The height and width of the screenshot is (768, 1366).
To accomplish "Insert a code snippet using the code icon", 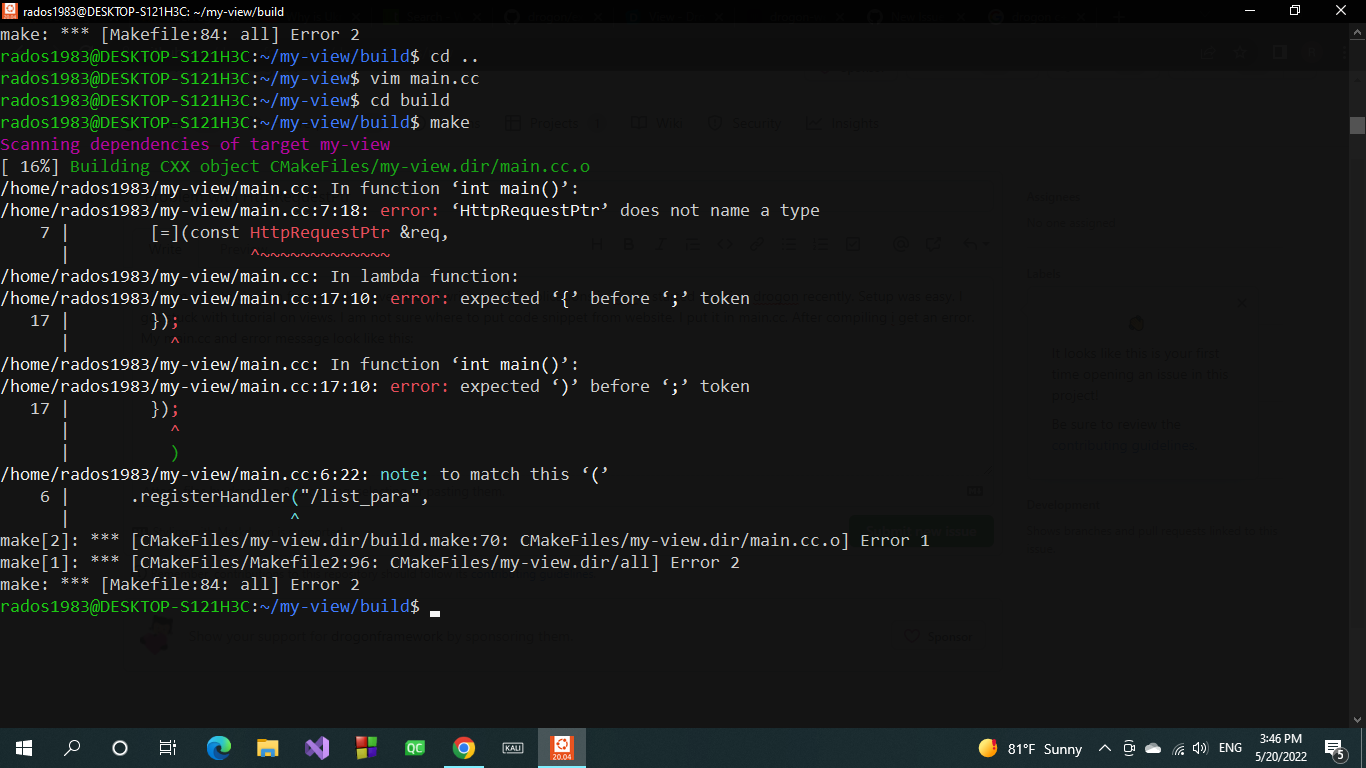I will tap(727, 244).
